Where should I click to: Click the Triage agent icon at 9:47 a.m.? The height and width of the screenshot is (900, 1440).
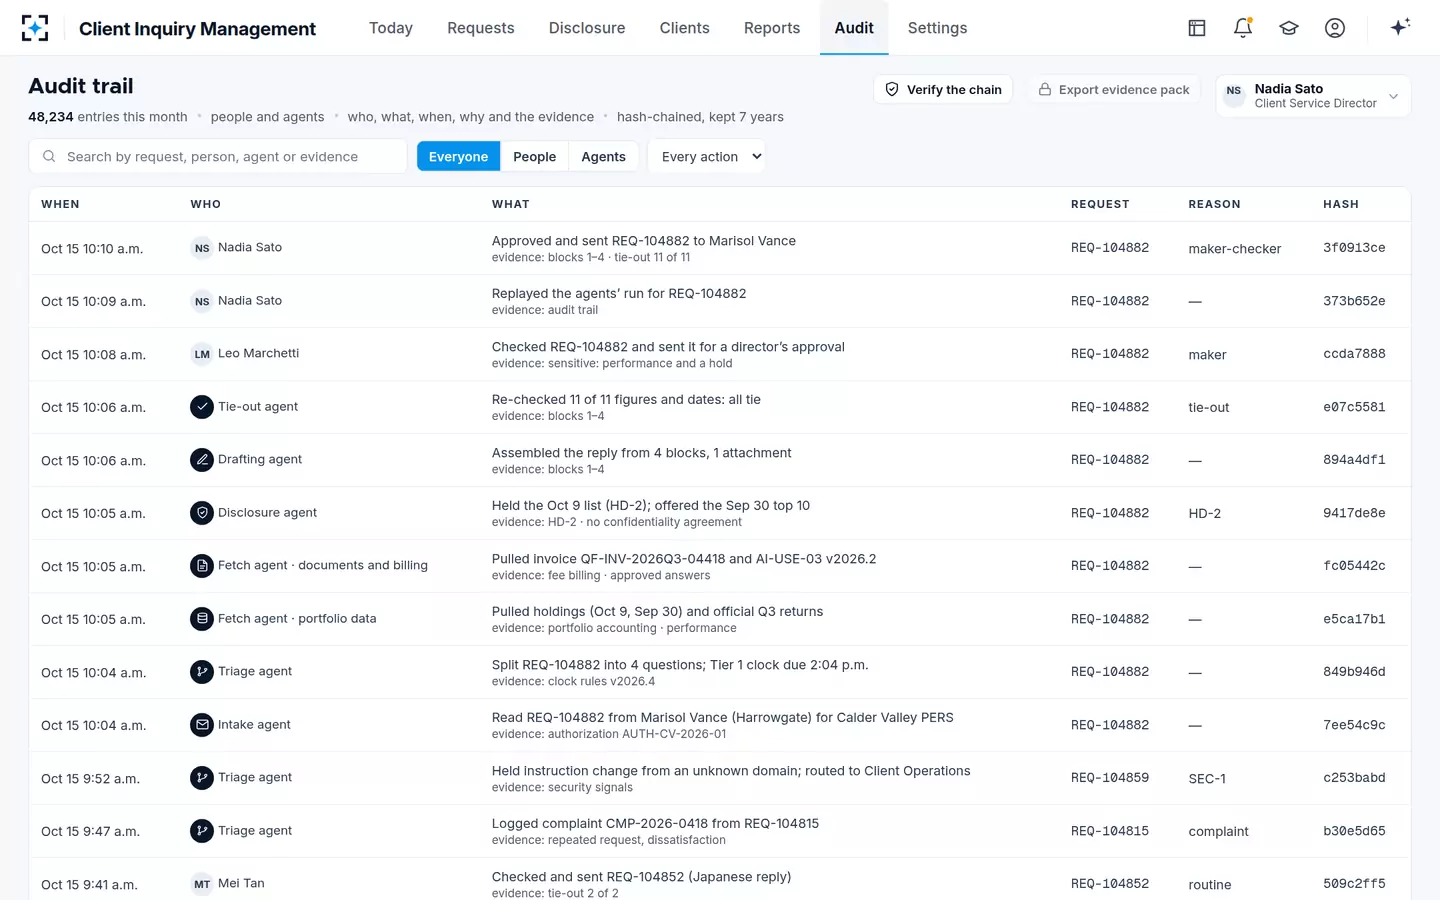tap(202, 831)
